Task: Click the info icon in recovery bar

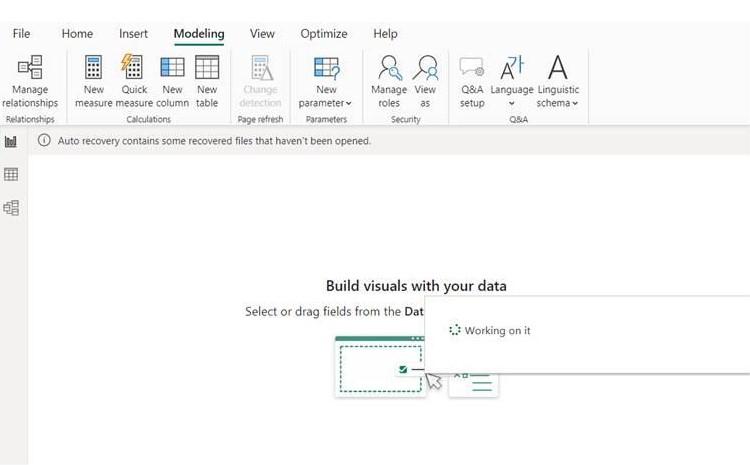Action: 44,140
